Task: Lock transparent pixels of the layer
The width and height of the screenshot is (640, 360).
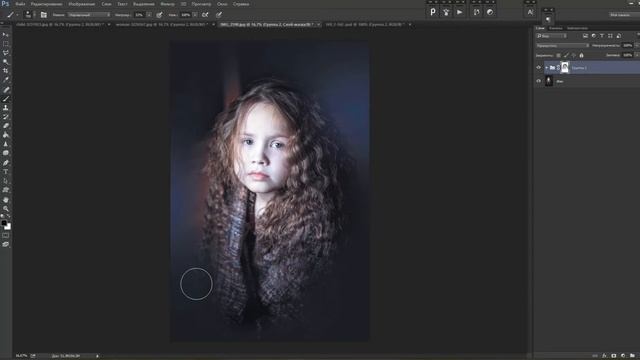Action: [x=558, y=56]
